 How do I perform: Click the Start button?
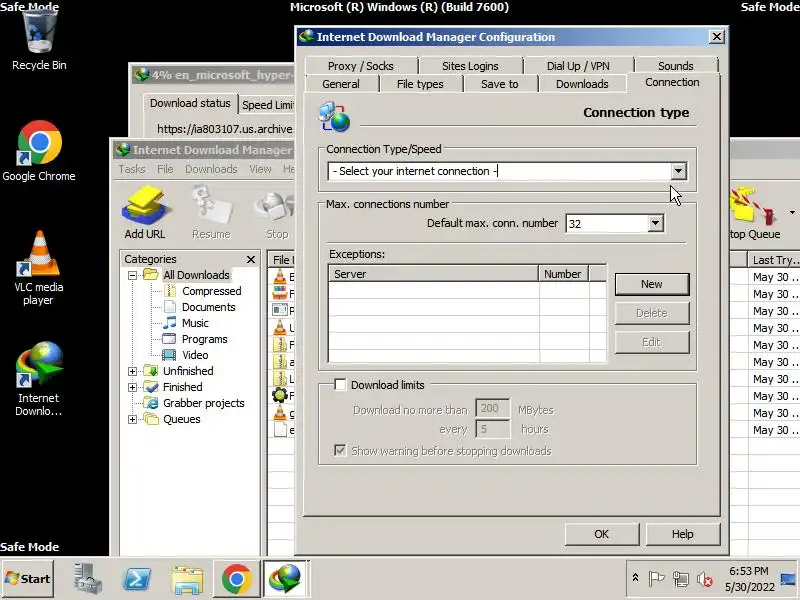coord(28,579)
